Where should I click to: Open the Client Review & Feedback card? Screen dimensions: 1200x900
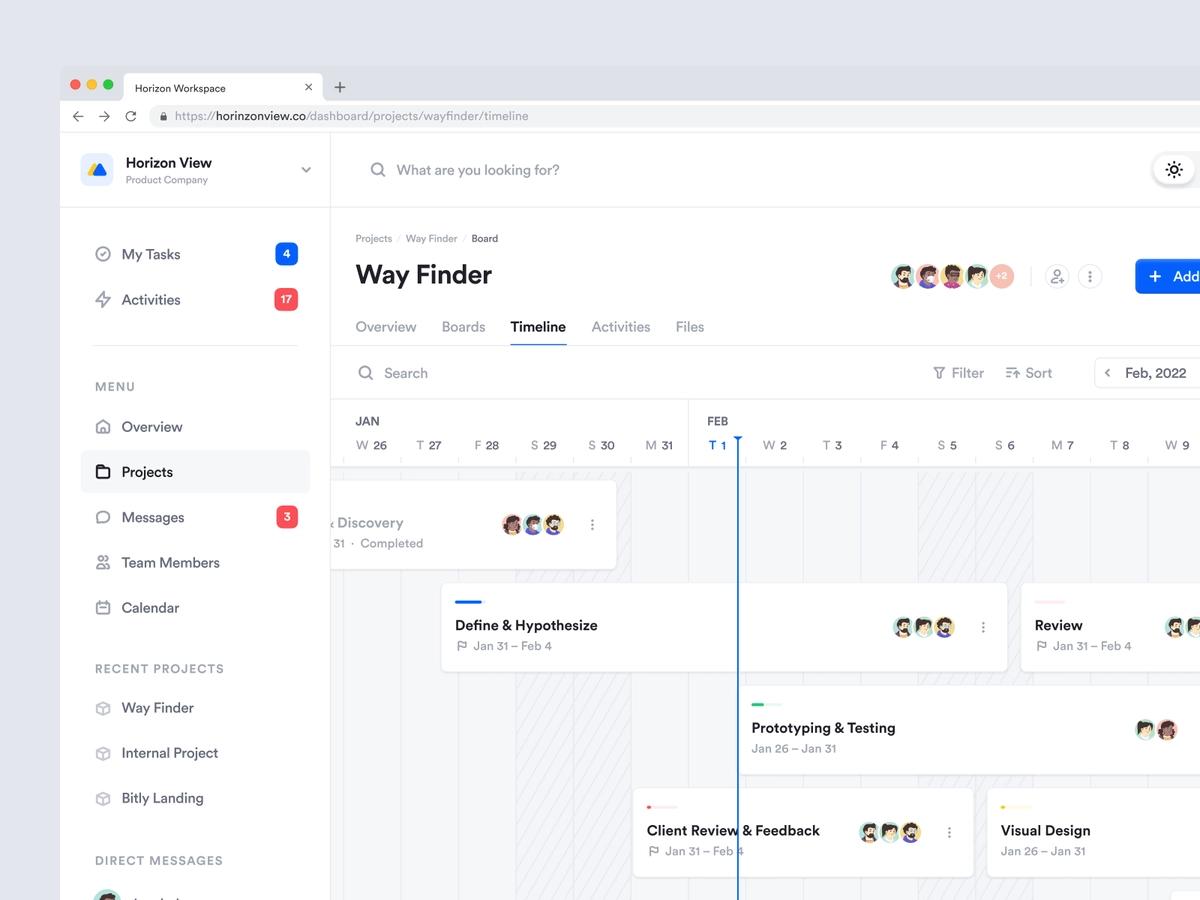[x=803, y=832]
